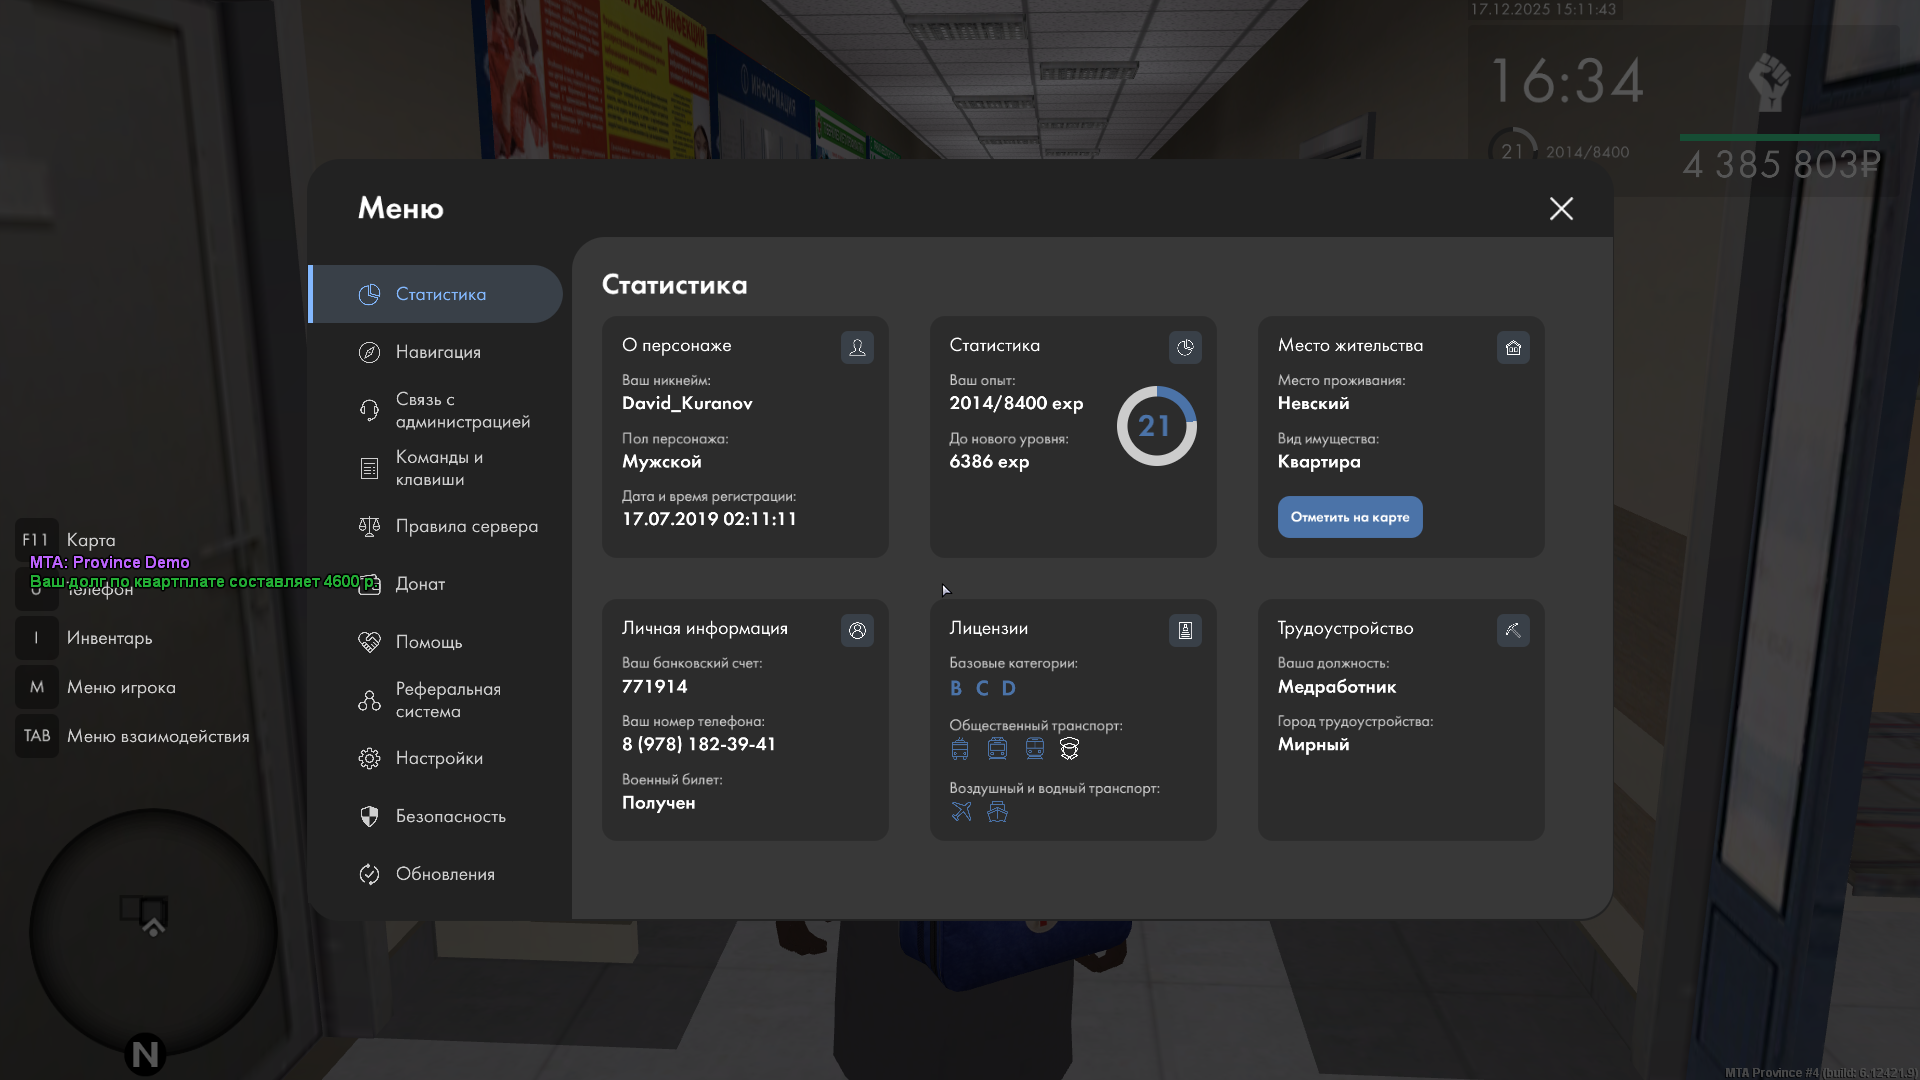
Task: Click the airplane license icon
Action: click(961, 812)
